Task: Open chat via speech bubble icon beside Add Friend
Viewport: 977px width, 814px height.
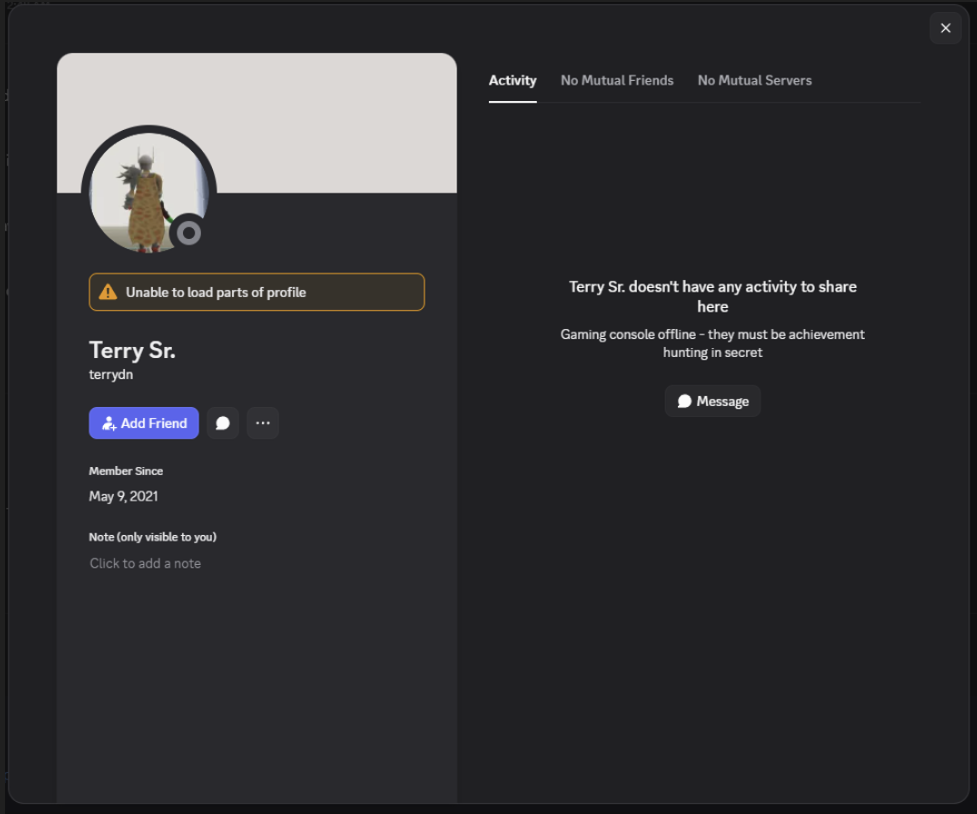Action: coord(222,423)
